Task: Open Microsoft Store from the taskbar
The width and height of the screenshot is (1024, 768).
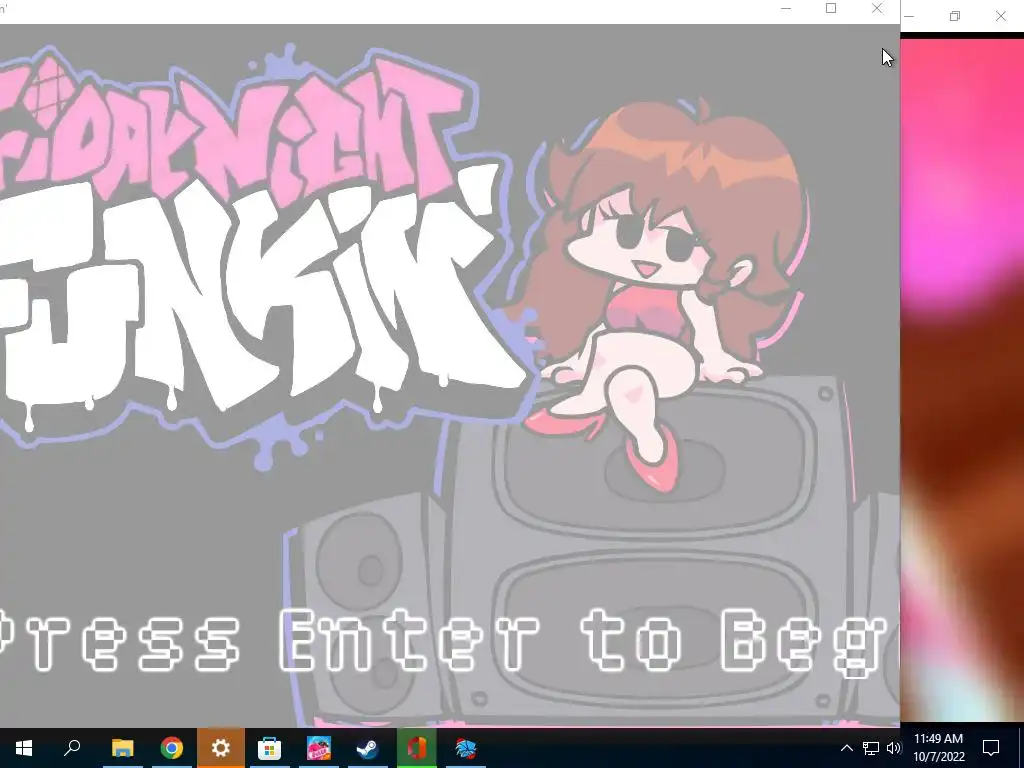Action: [269, 748]
